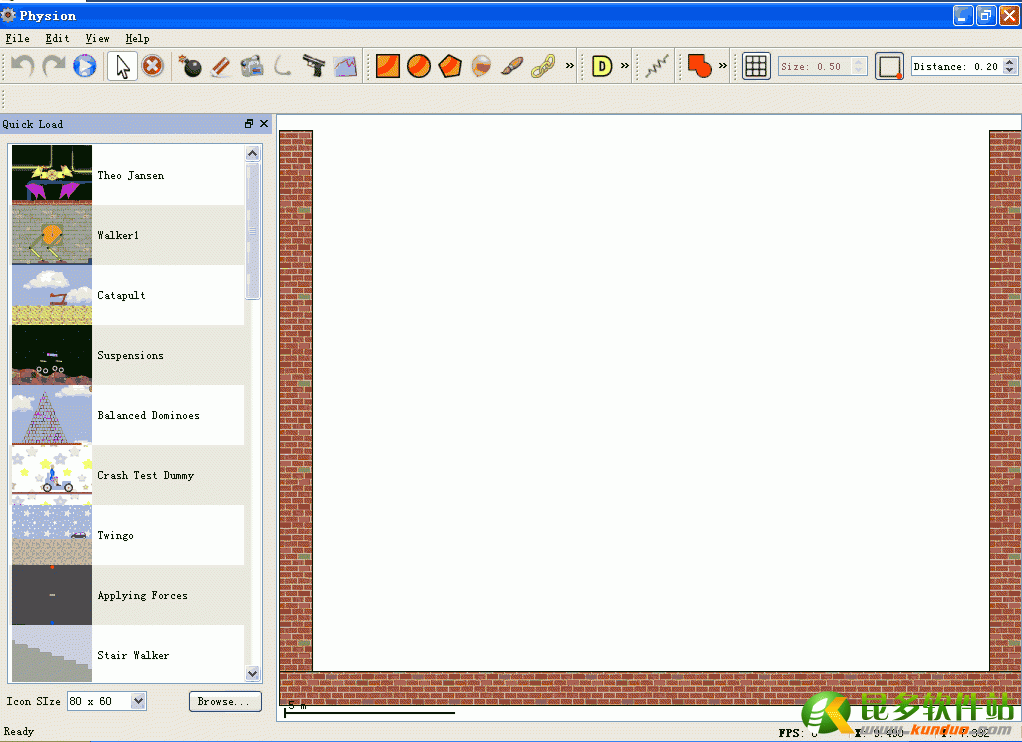Expand overflow chevron next to D icon
This screenshot has height=742, width=1022.
point(625,67)
